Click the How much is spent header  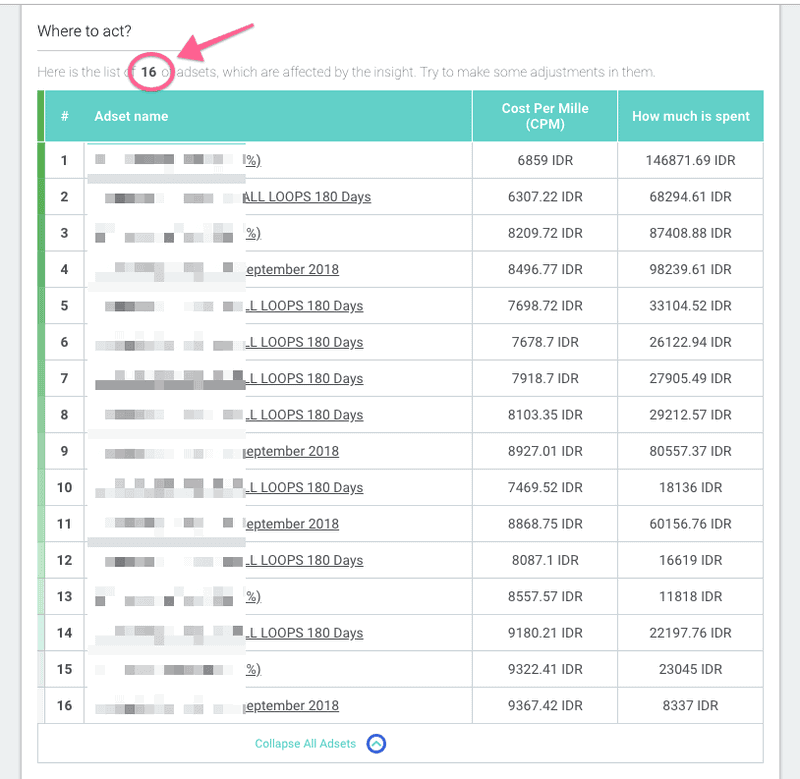tap(690, 116)
